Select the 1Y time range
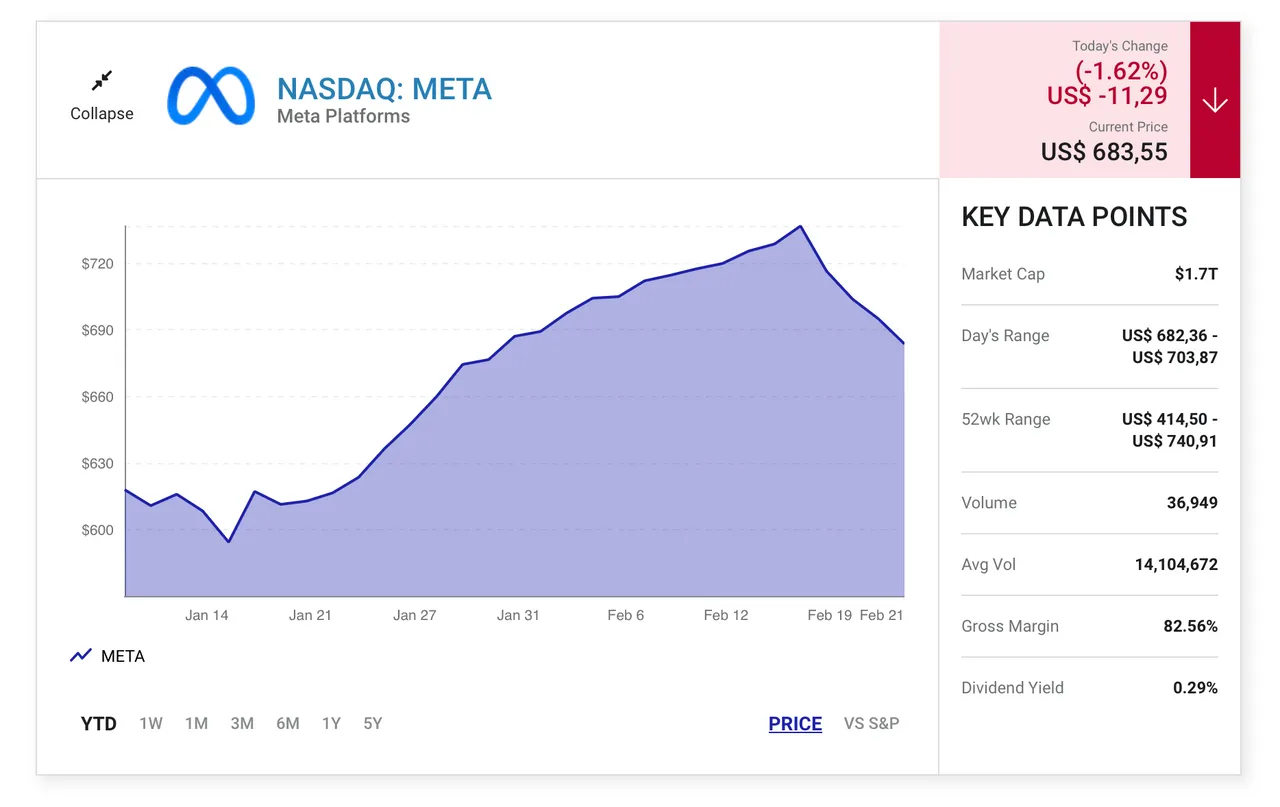1280x807 pixels. [331, 723]
